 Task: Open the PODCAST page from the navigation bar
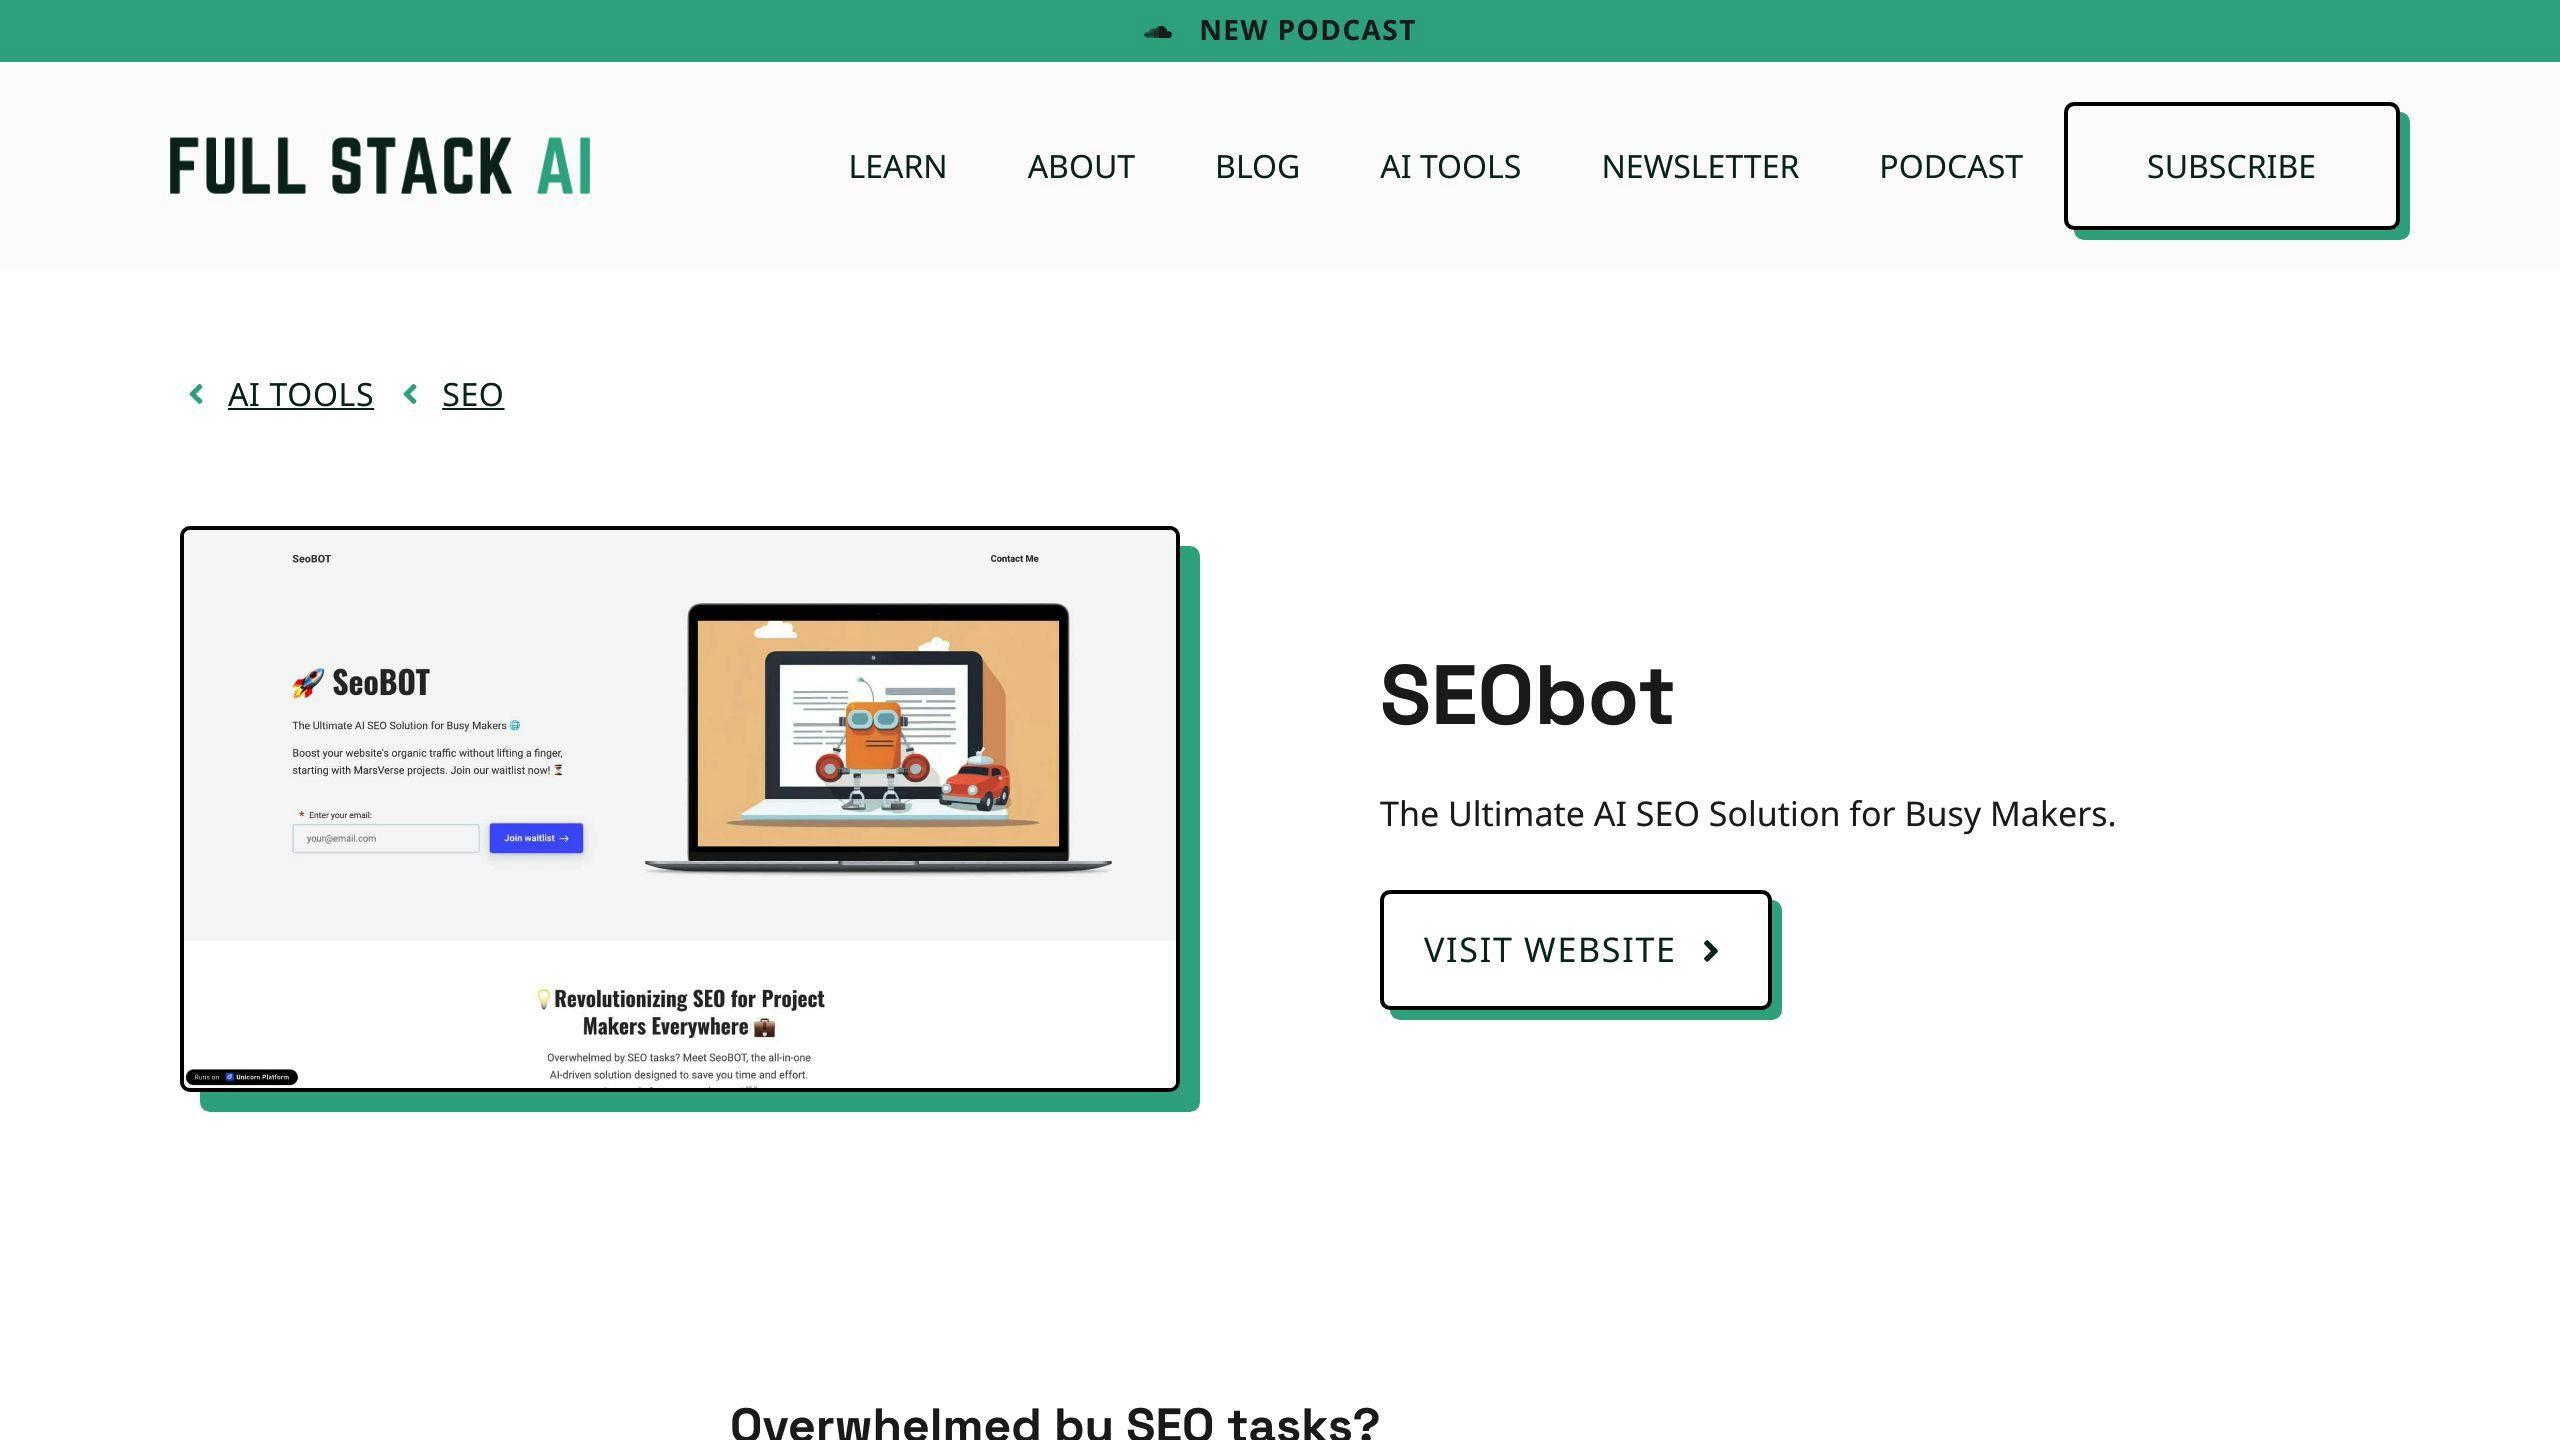(x=1950, y=166)
